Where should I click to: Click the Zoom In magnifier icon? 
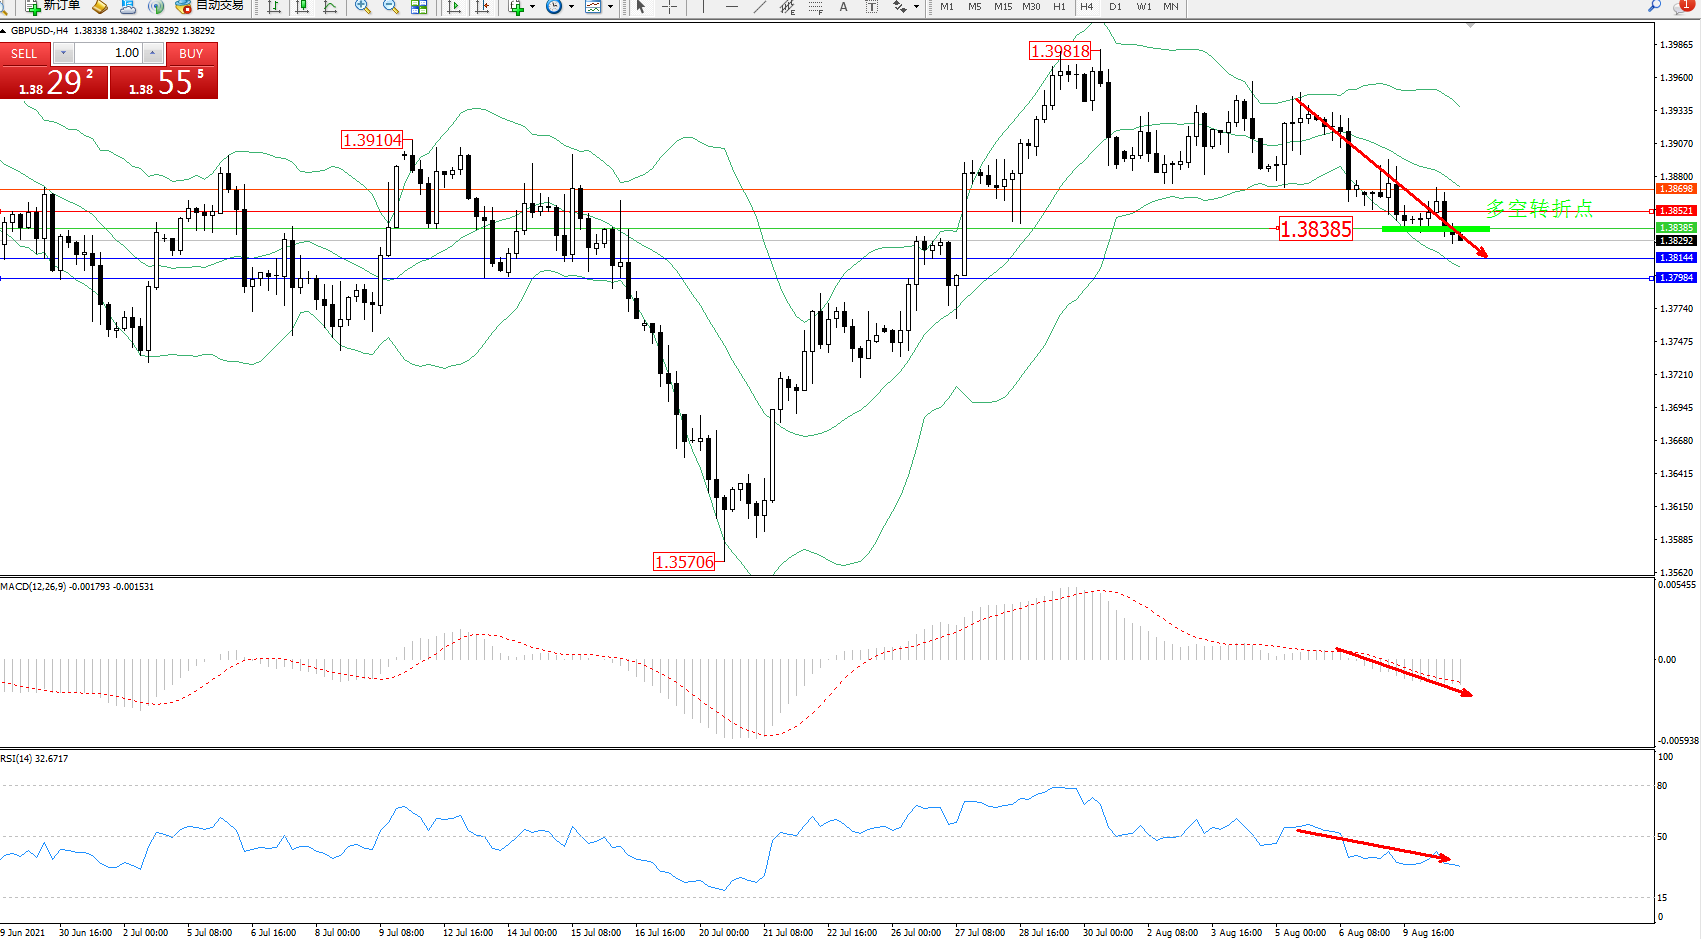click(362, 7)
